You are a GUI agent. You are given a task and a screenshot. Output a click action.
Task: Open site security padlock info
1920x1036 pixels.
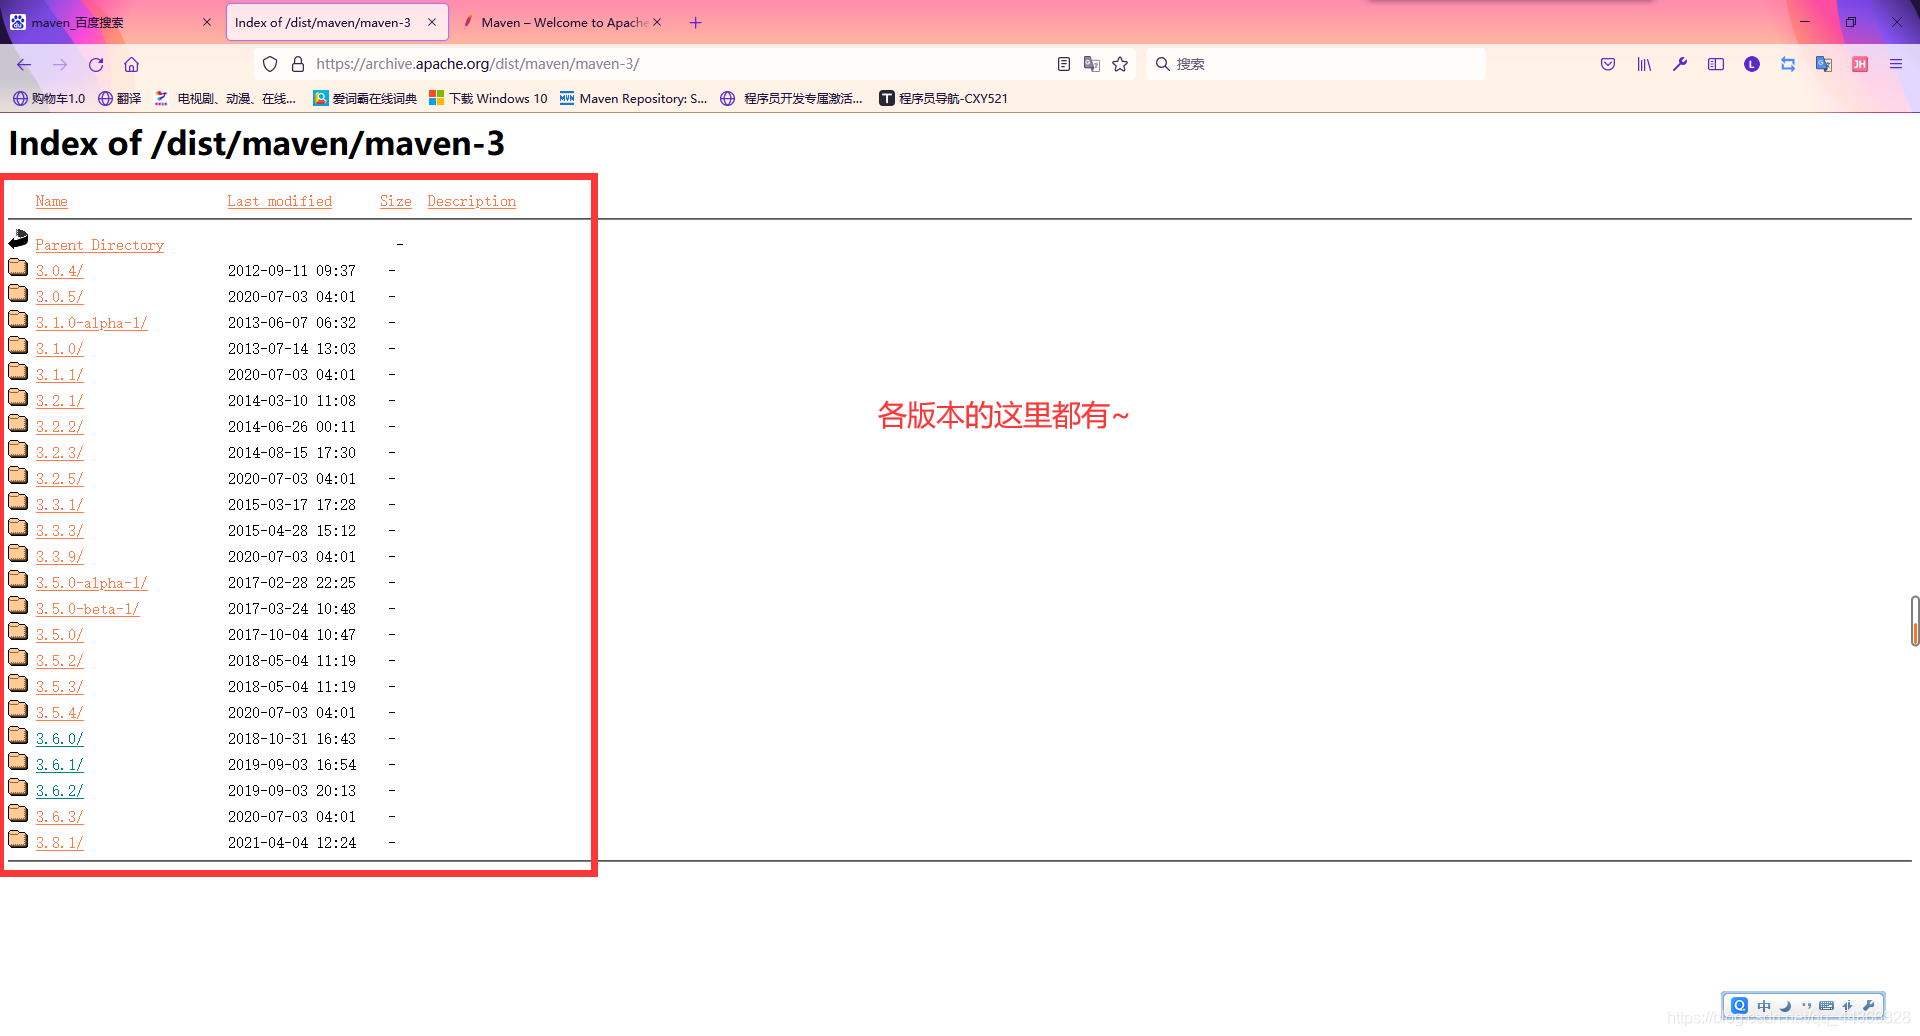pyautogui.click(x=297, y=64)
